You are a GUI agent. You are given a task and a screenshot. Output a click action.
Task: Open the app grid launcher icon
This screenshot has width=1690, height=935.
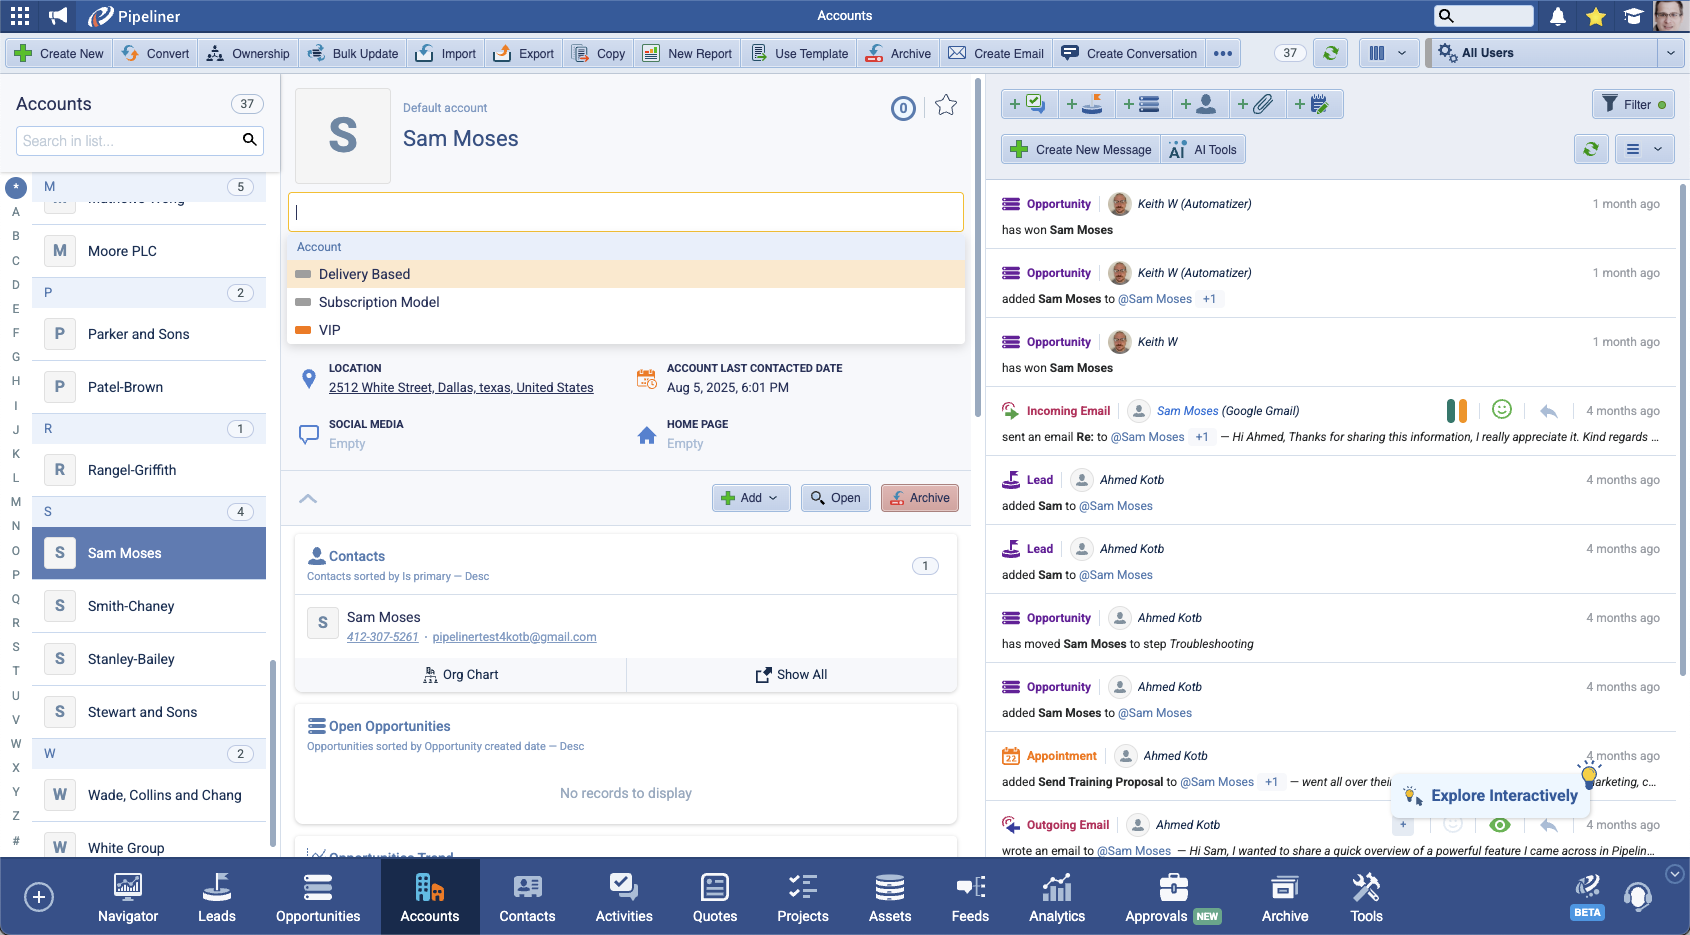20,16
